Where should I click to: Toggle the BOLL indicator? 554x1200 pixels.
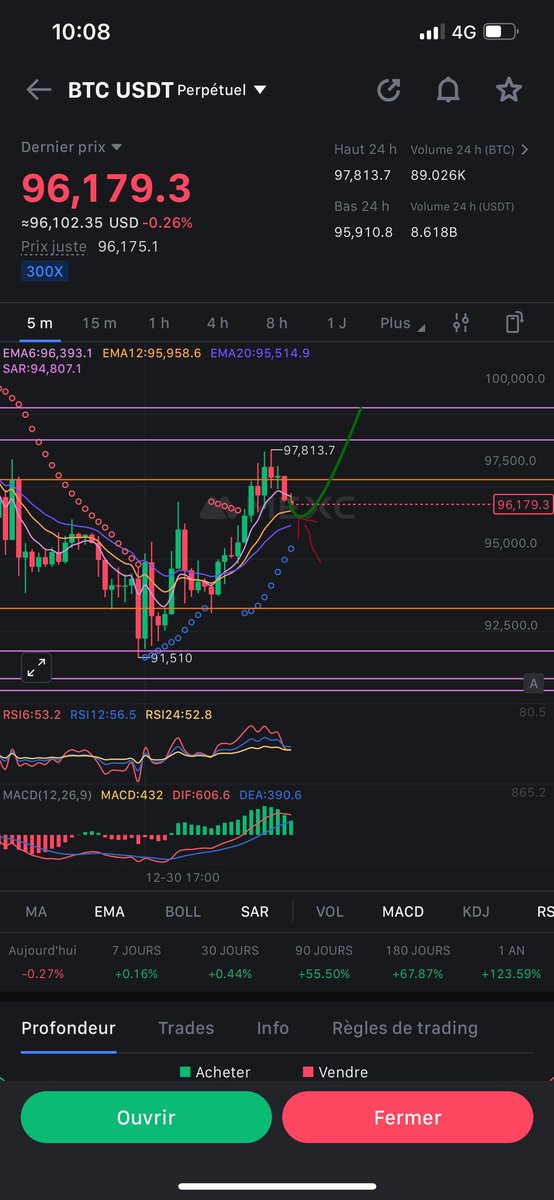(x=183, y=911)
